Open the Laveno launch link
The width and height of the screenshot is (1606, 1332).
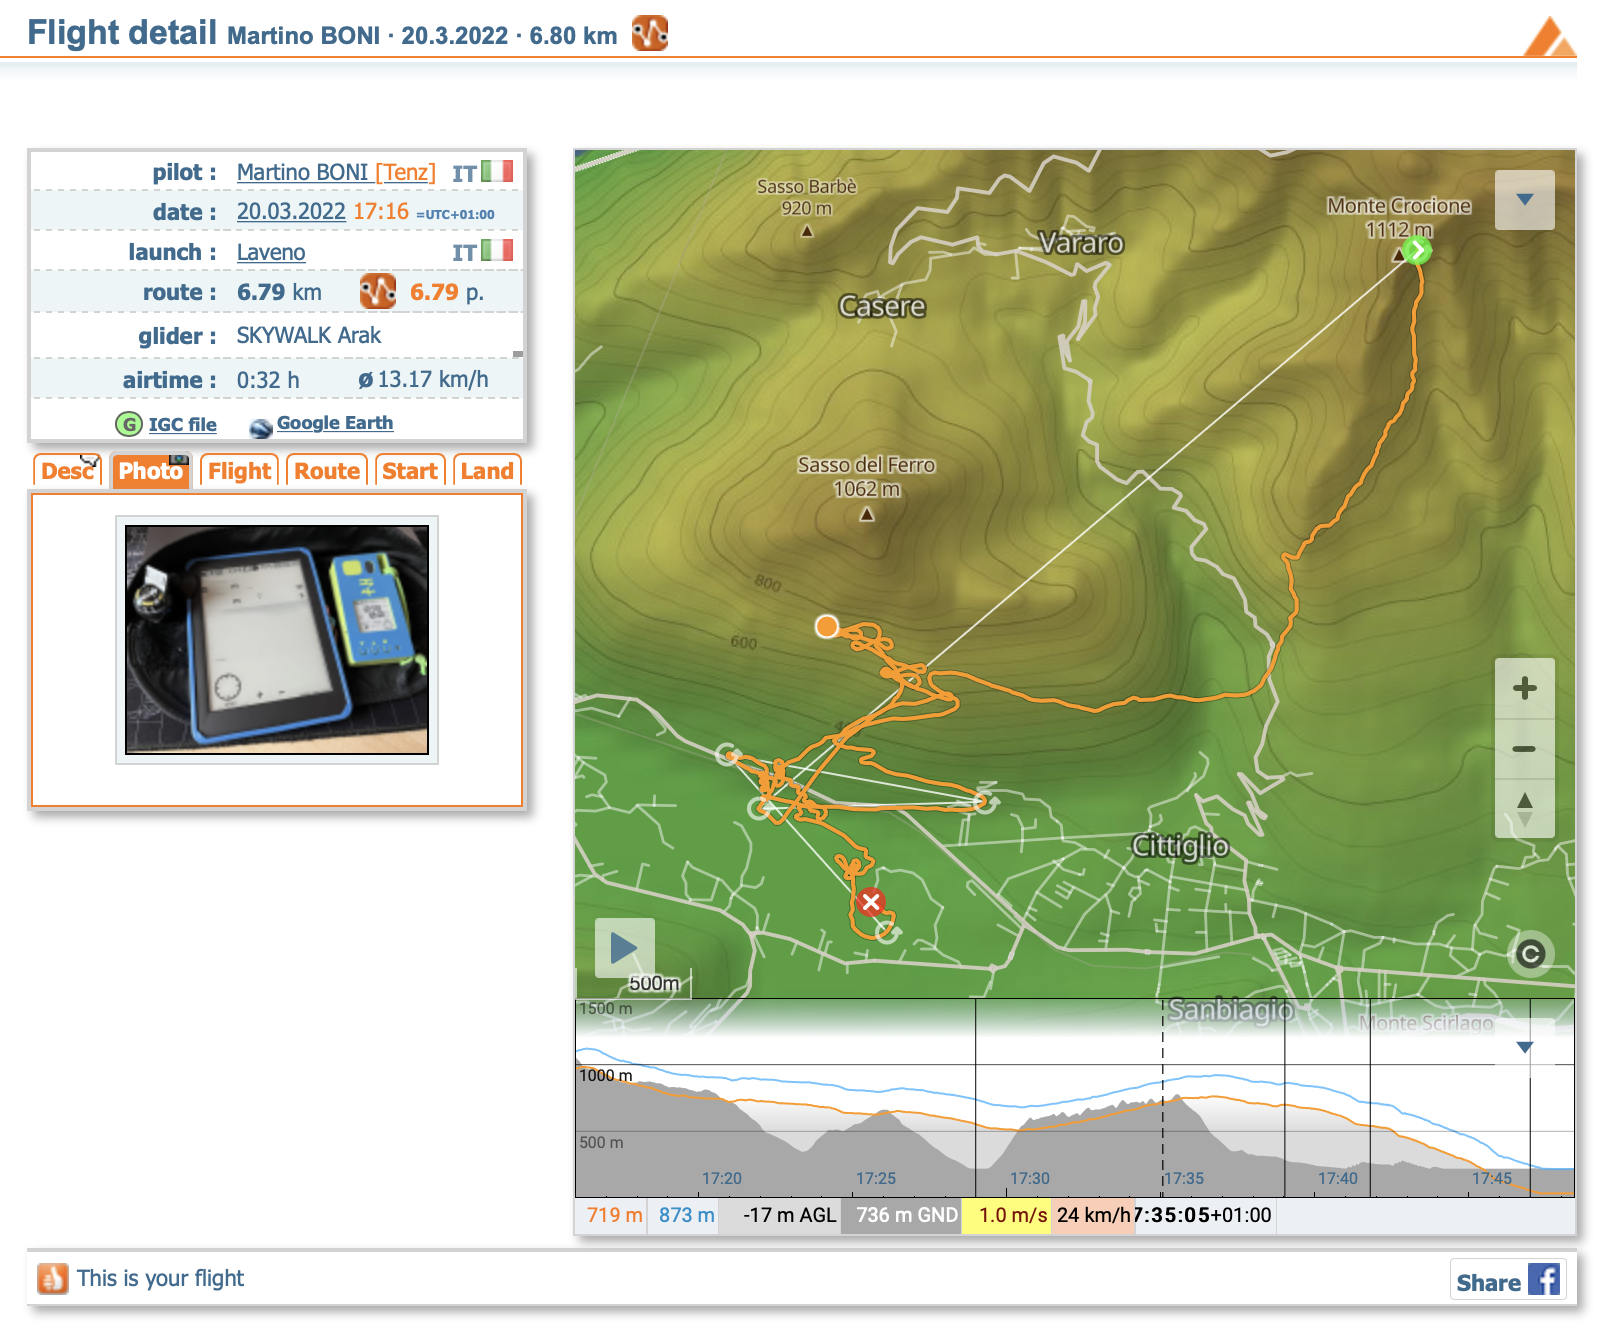click(271, 252)
